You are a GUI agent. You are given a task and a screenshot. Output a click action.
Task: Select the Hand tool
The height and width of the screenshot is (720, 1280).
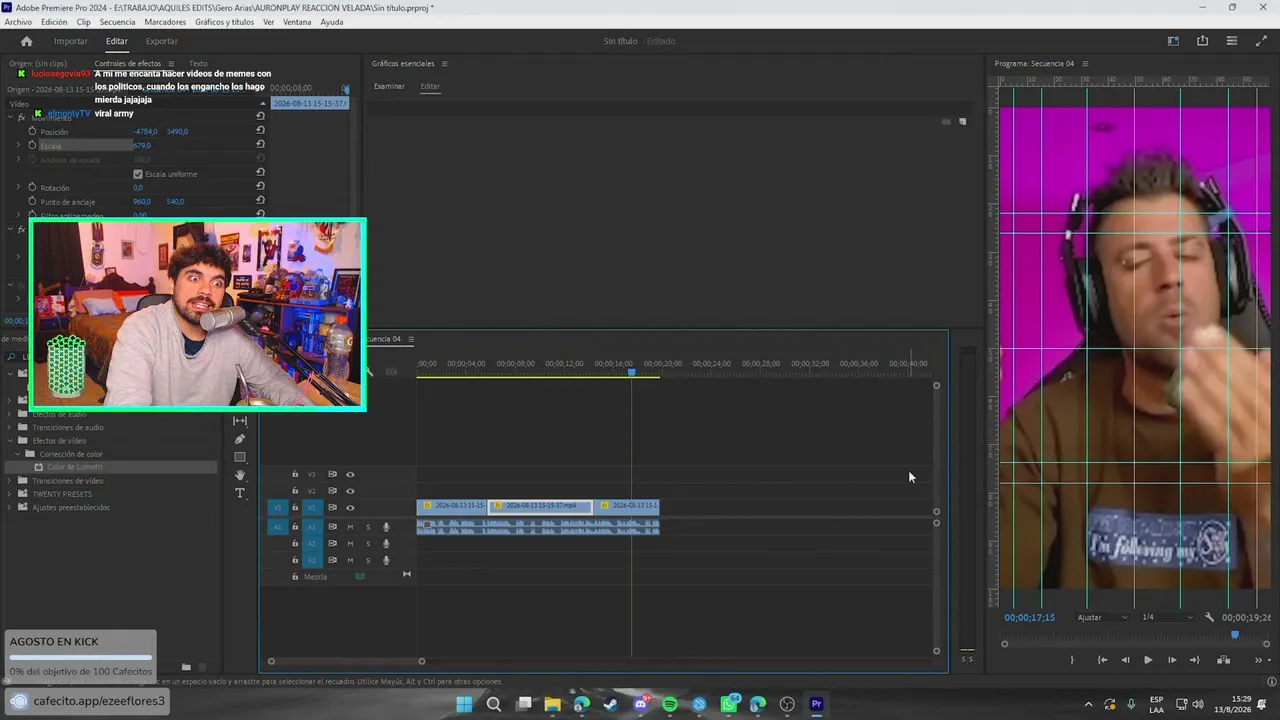(x=240, y=475)
